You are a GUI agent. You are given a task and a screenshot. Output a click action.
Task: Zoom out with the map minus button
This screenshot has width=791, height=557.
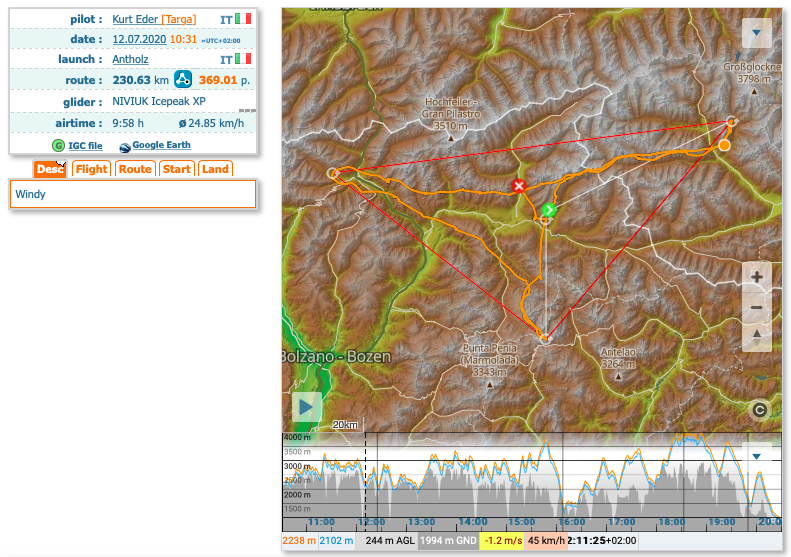[x=757, y=307]
